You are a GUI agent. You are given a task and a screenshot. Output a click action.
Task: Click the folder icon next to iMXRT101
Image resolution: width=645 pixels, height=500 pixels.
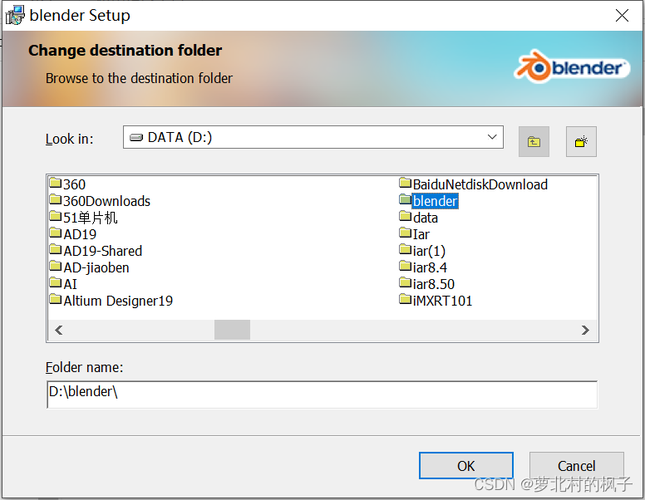(x=405, y=299)
